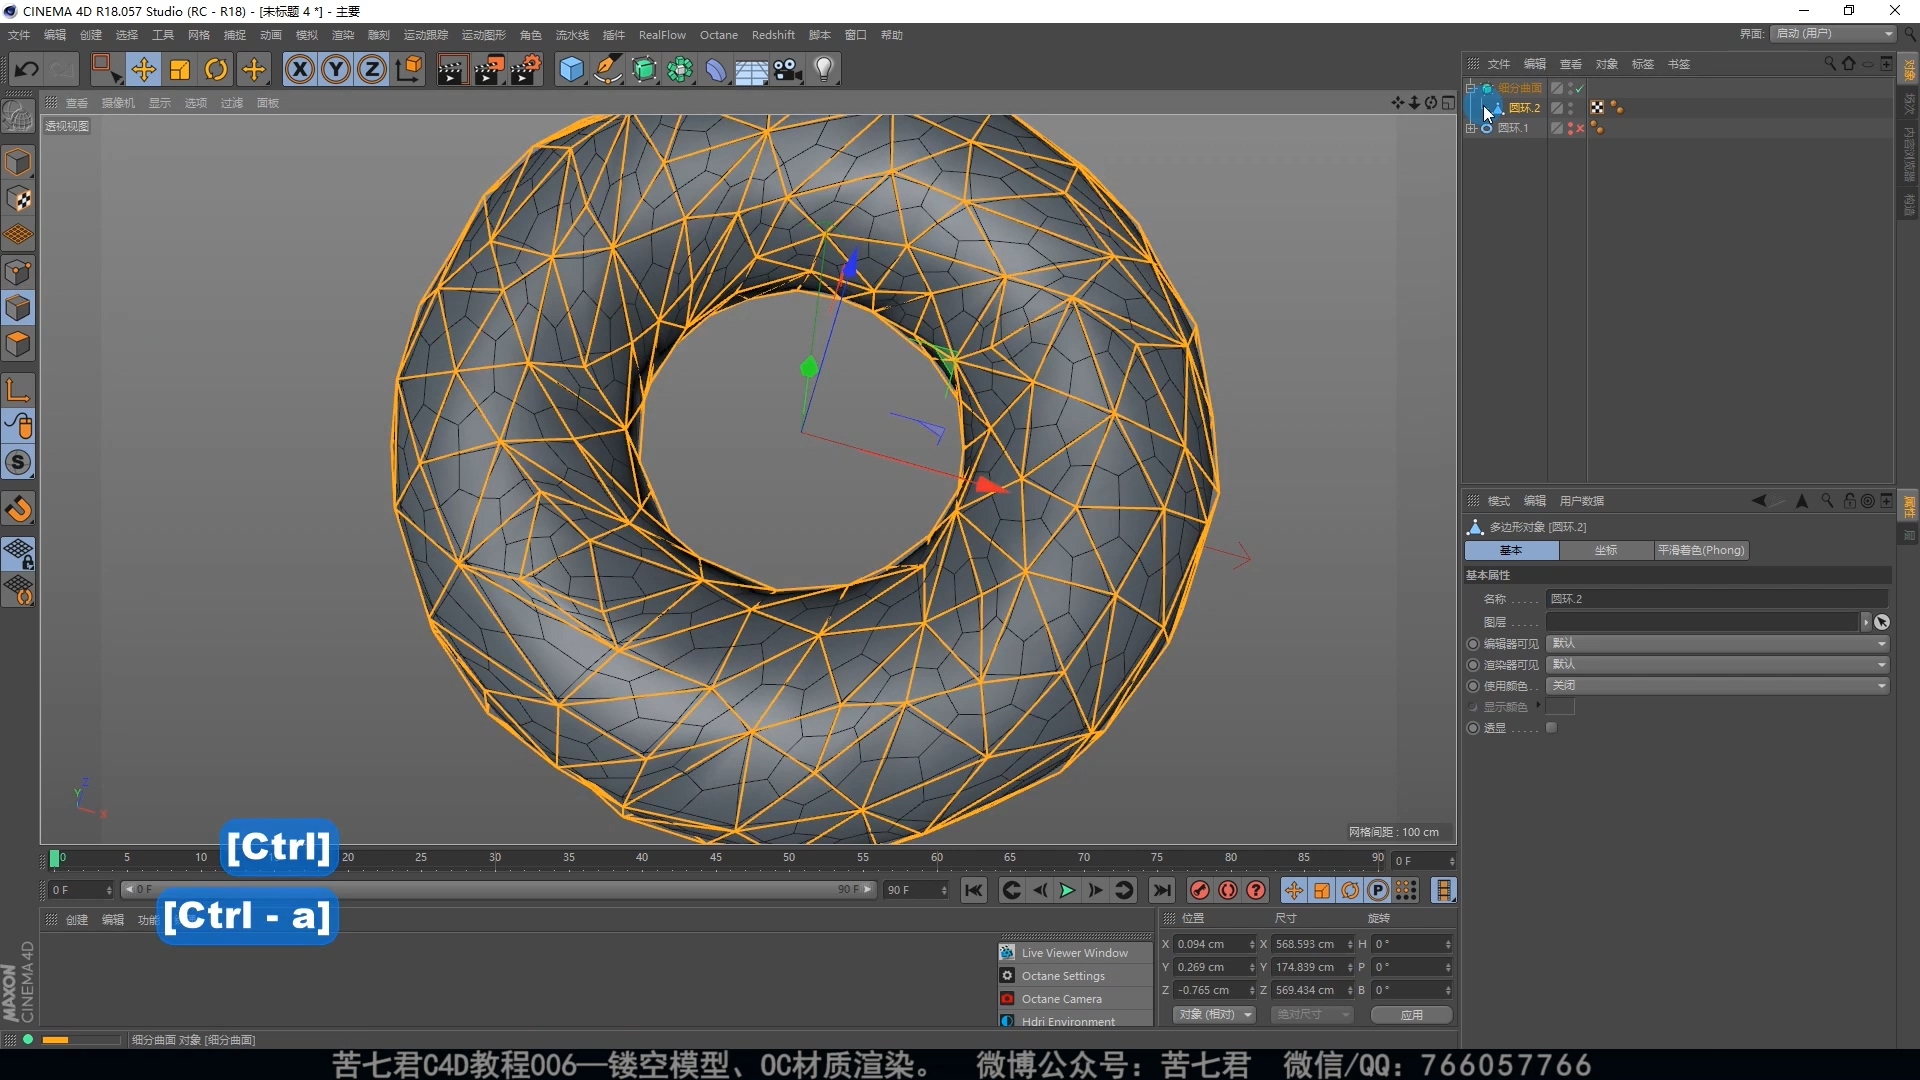Switch to Points mode
1920x1080 pixels.
click(18, 272)
